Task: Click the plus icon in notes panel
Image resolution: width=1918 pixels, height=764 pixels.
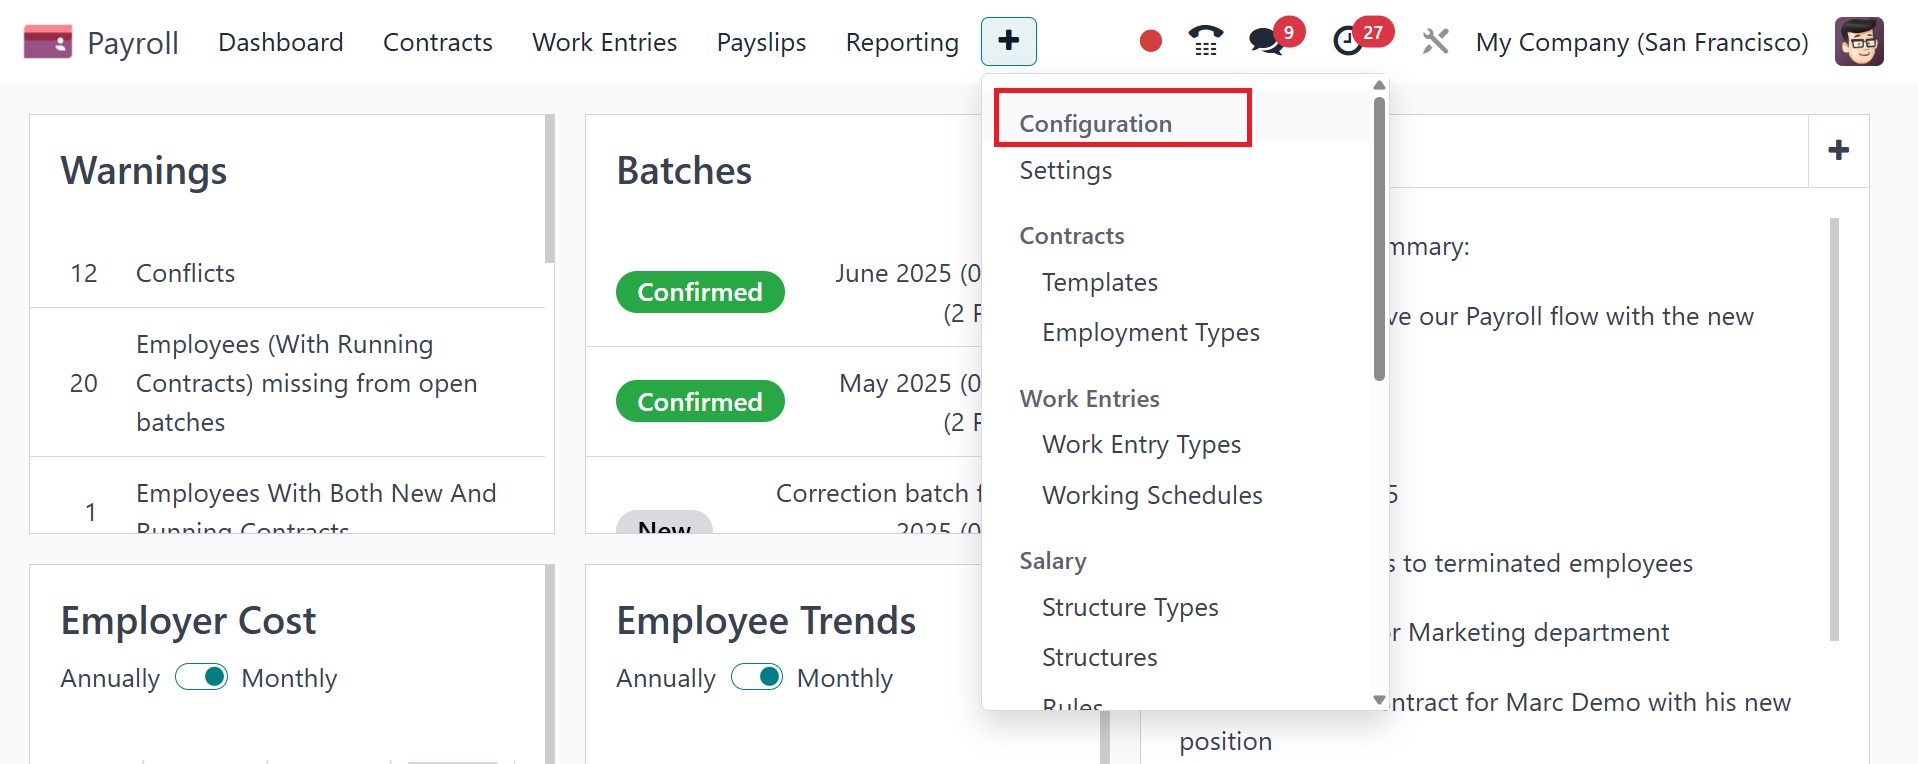Action: (x=1838, y=151)
